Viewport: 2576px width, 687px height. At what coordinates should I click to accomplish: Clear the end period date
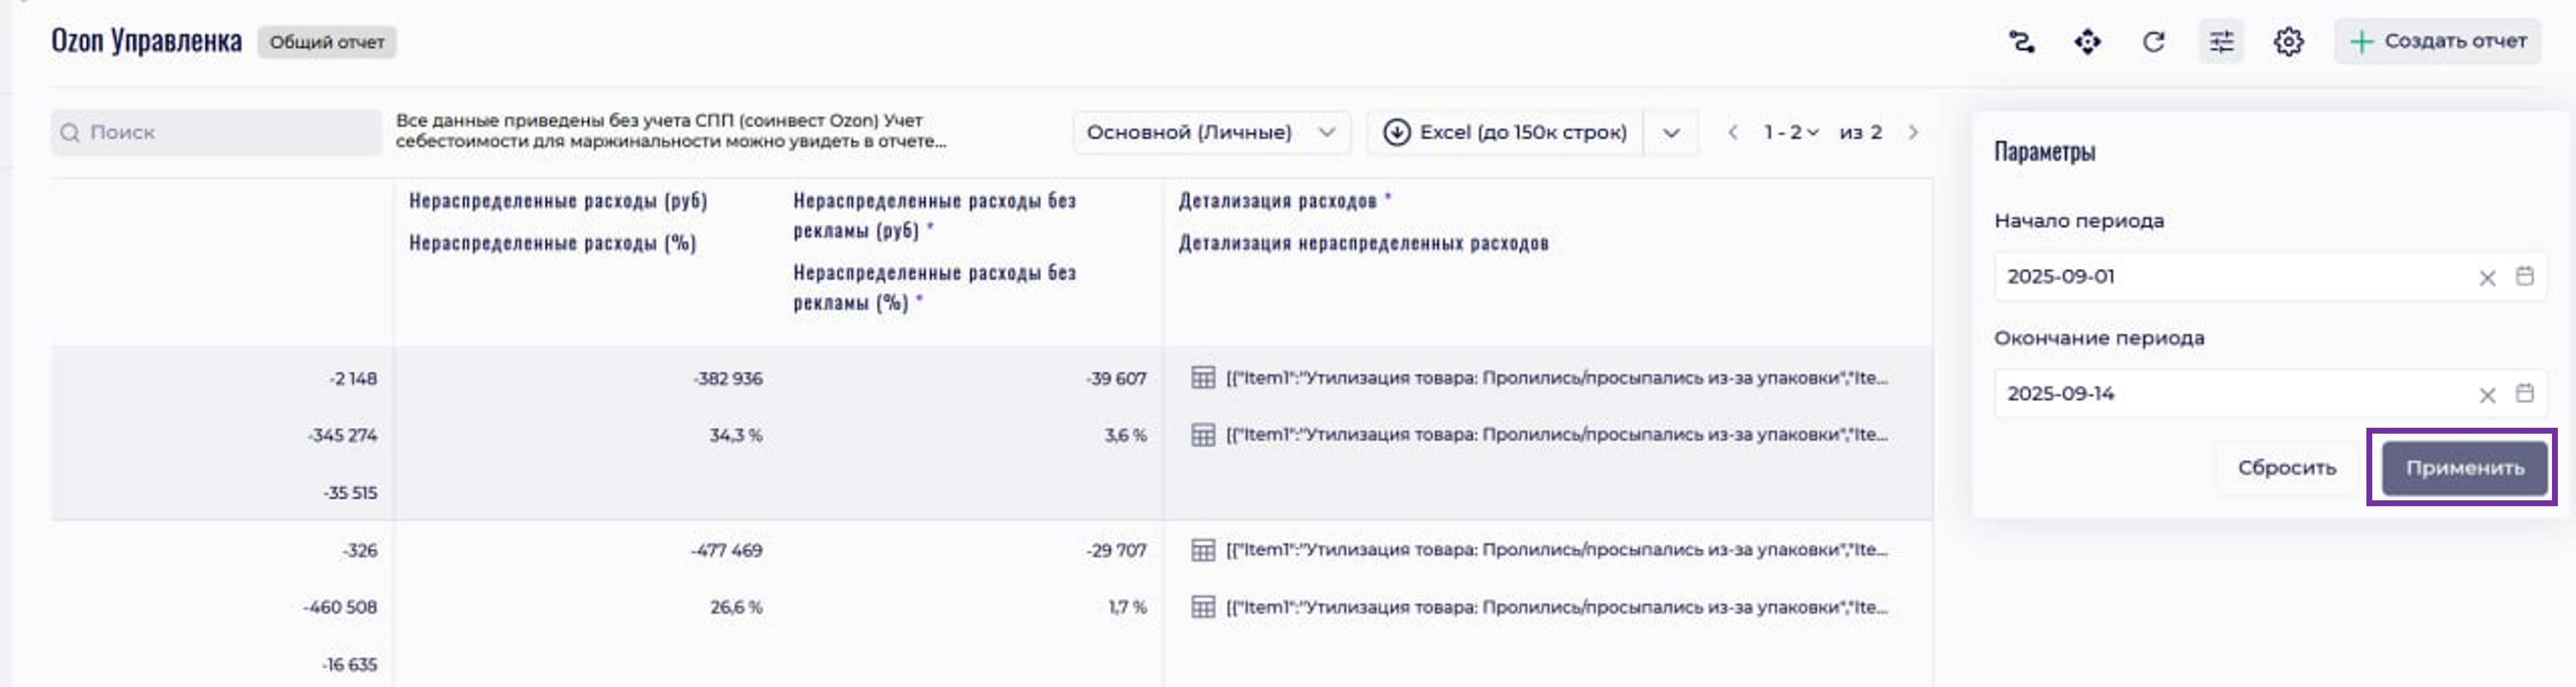point(2487,395)
